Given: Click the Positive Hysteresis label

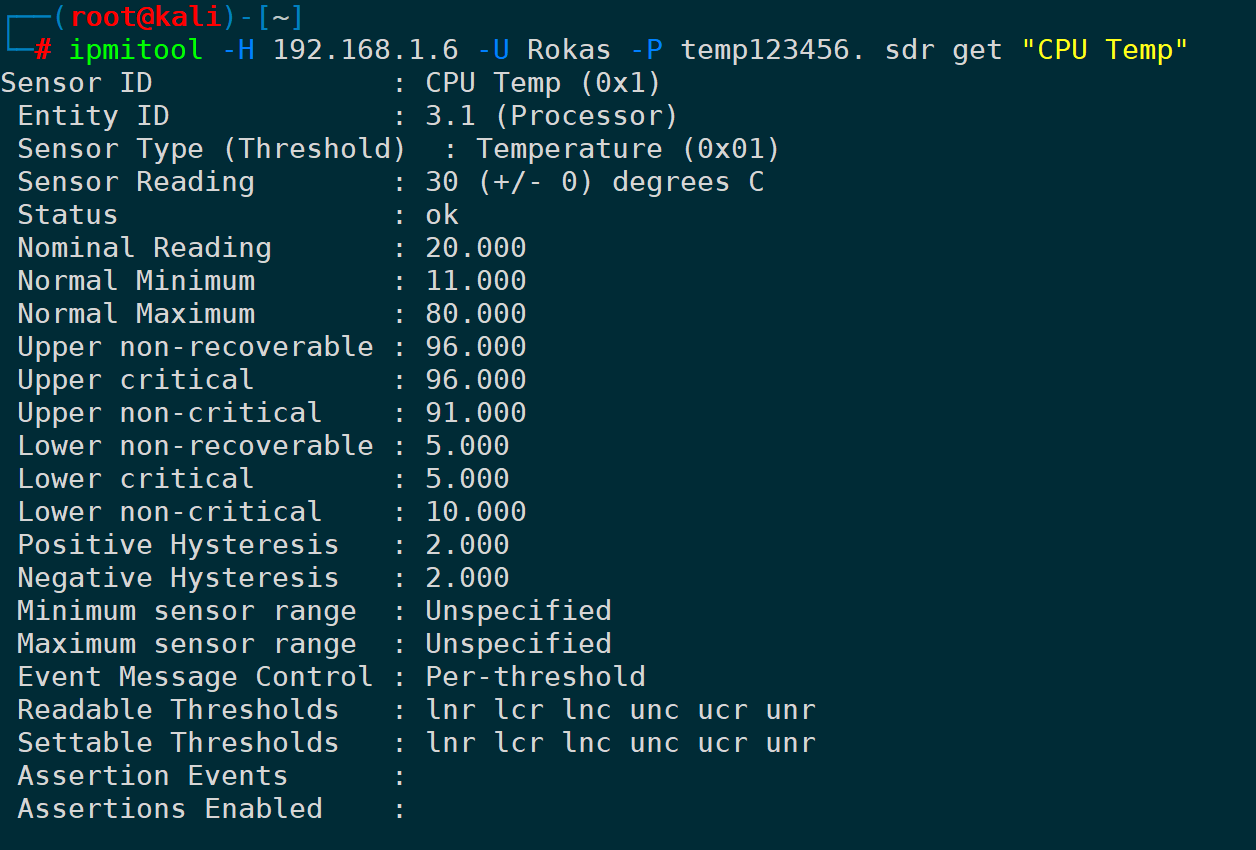Looking at the screenshot, I should pyautogui.click(x=178, y=545).
